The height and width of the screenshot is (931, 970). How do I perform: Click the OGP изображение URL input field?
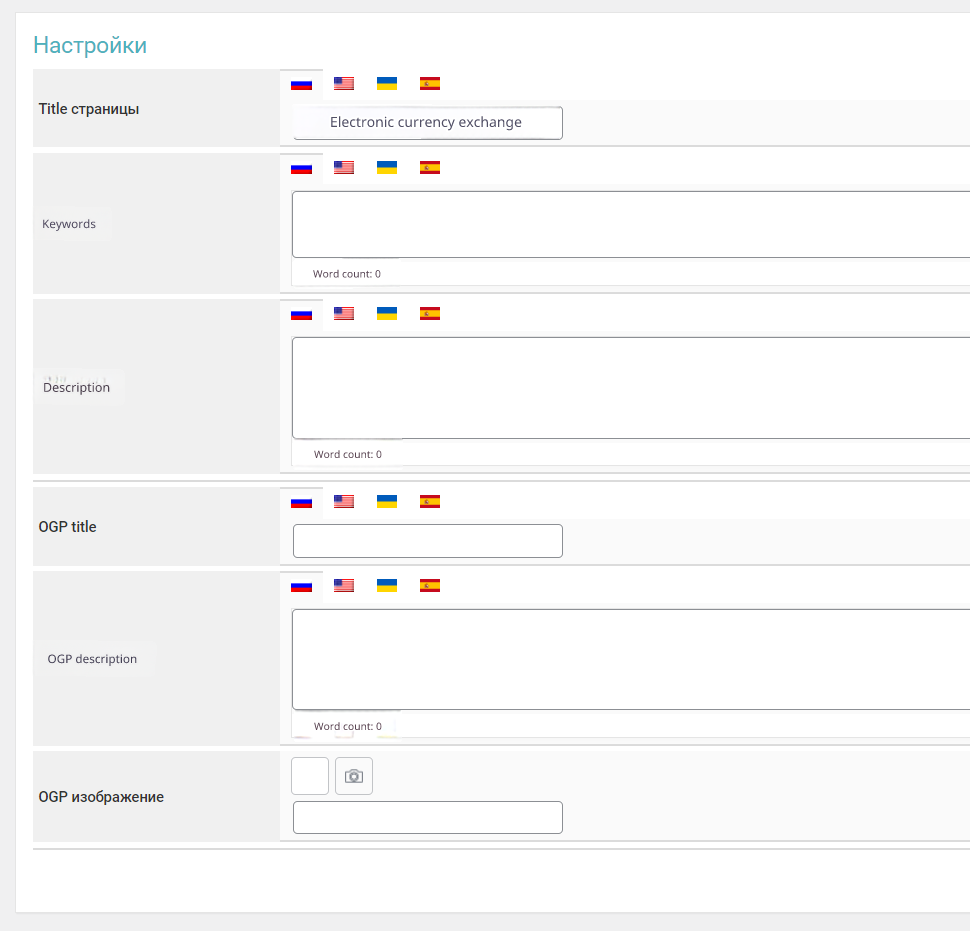[x=427, y=817]
